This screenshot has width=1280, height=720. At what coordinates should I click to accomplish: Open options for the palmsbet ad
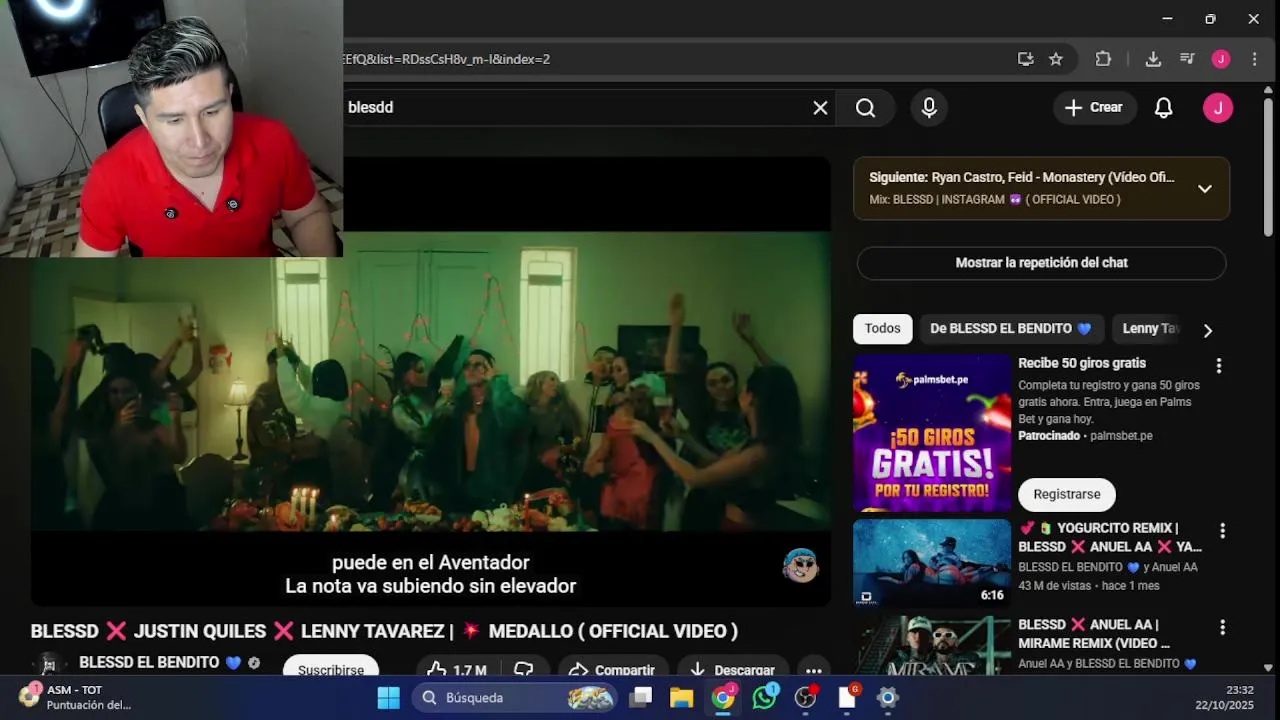pos(1218,366)
